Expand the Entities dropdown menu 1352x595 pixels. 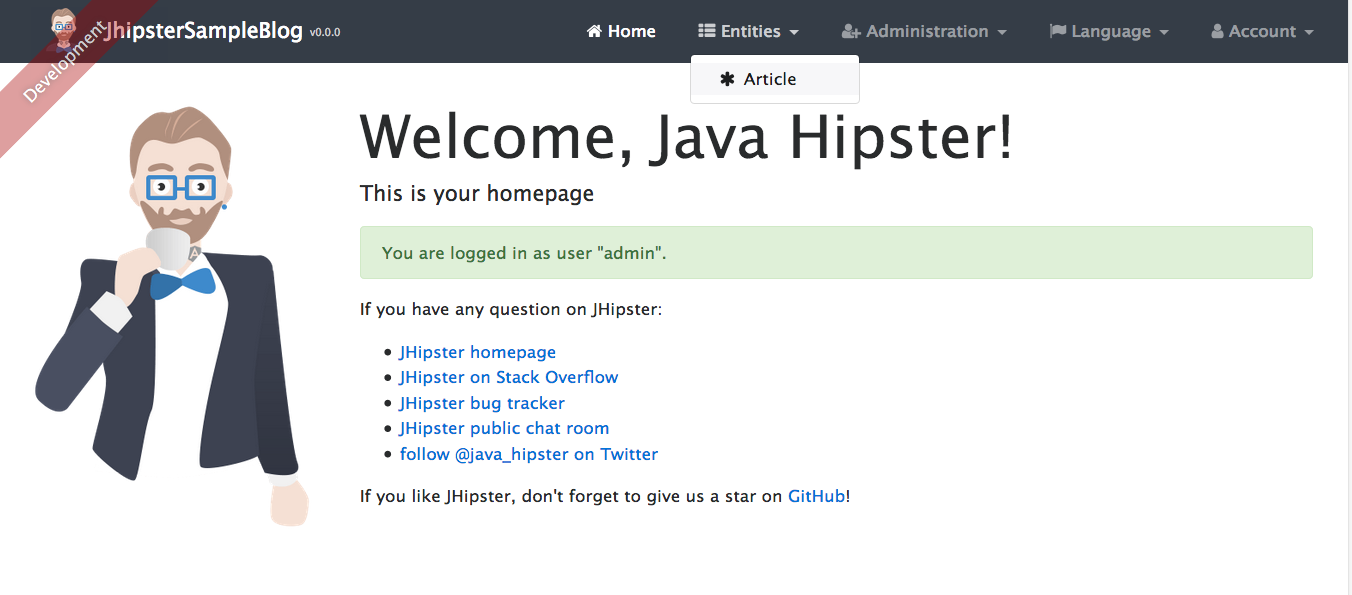748,31
